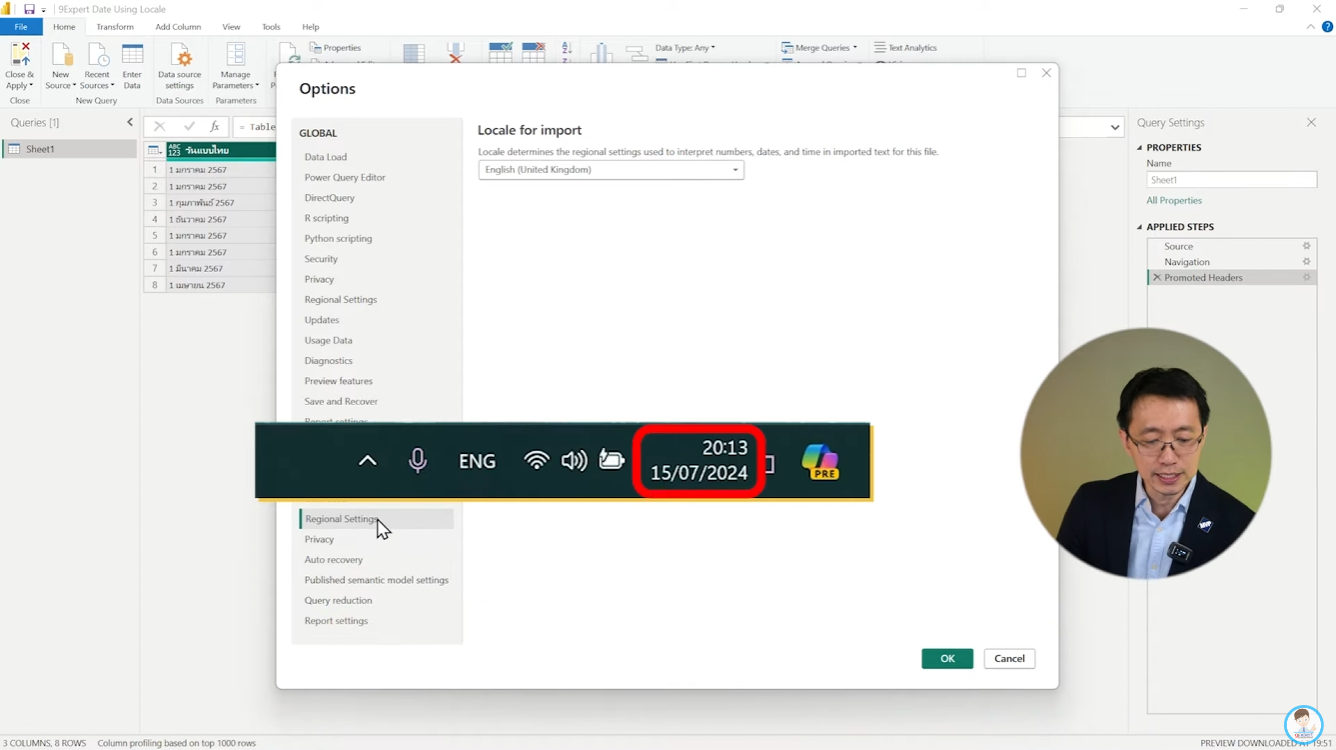Collapse the APPLIED STEPS section
Viewport: 1336px width, 750px height.
click(1139, 227)
